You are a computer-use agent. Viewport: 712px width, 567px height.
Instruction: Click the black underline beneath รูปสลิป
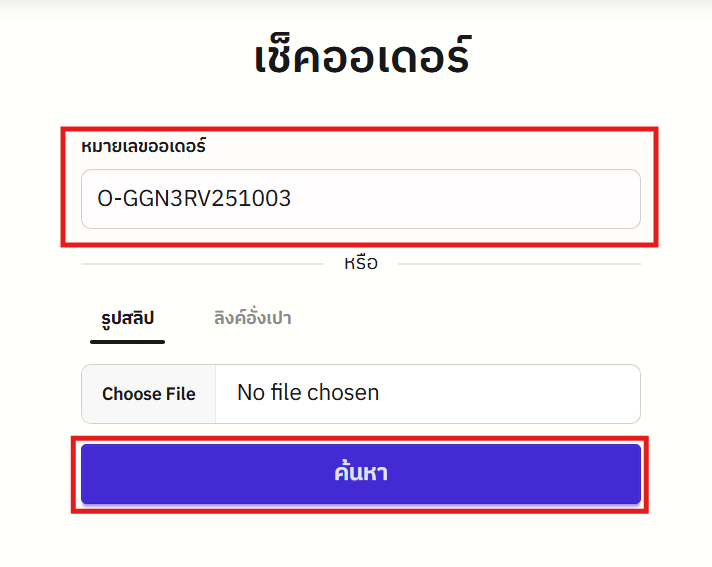coord(127,342)
